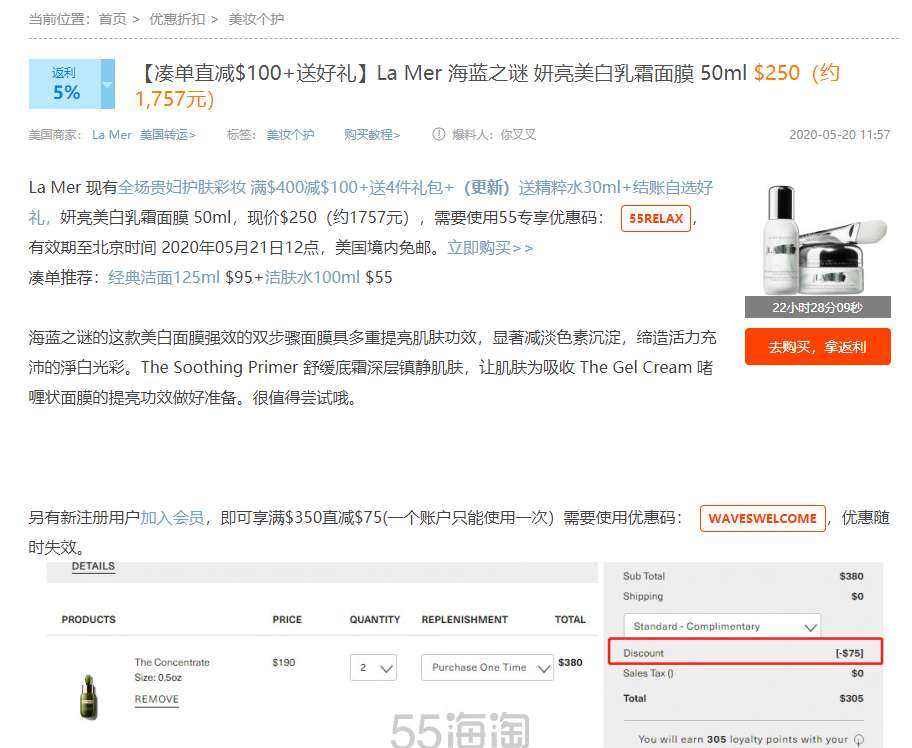The height and width of the screenshot is (748, 912).
Task: Open the Purchase One Time dropdown
Action: tap(487, 668)
